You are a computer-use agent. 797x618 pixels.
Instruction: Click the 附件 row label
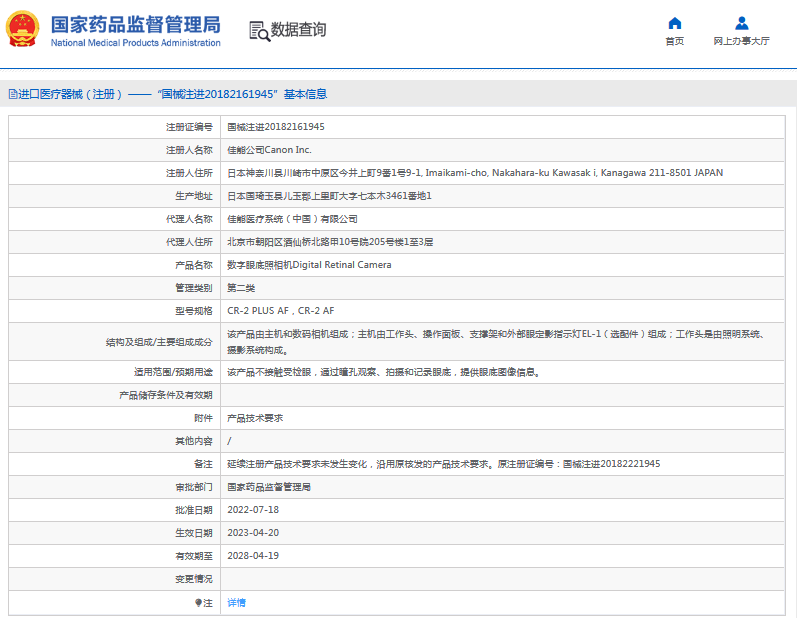click(x=203, y=418)
